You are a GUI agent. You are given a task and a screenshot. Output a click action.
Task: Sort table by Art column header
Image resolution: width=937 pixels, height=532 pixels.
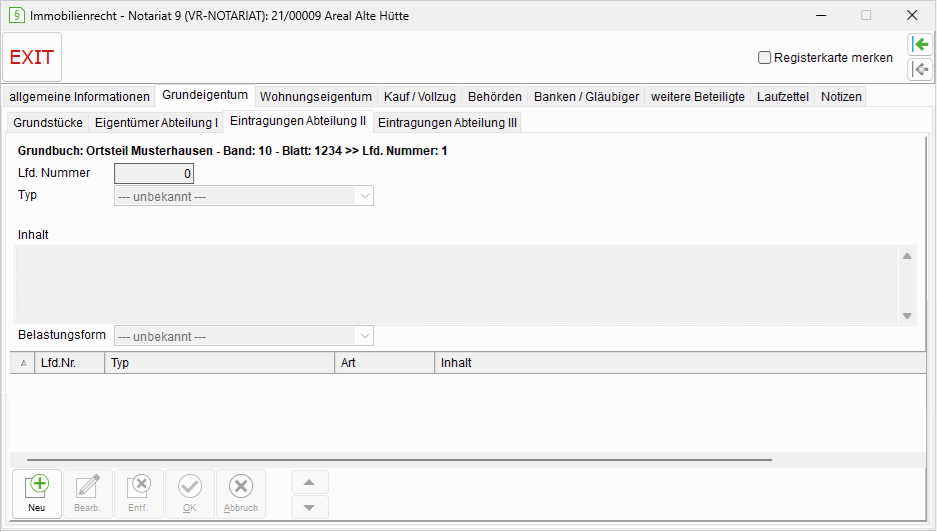point(384,363)
